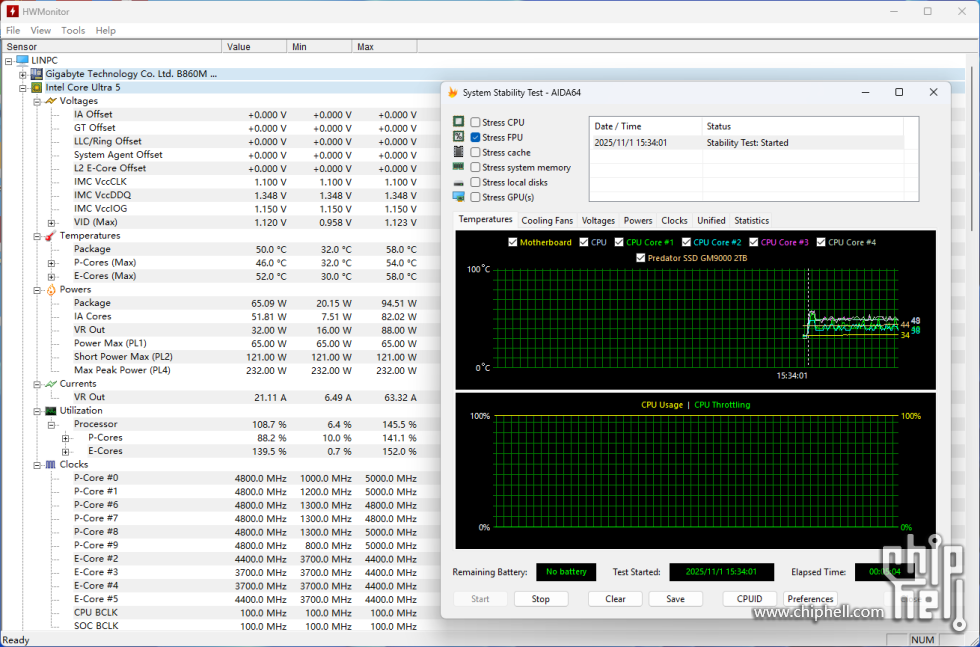Click the Utilization graph icon

51,411
